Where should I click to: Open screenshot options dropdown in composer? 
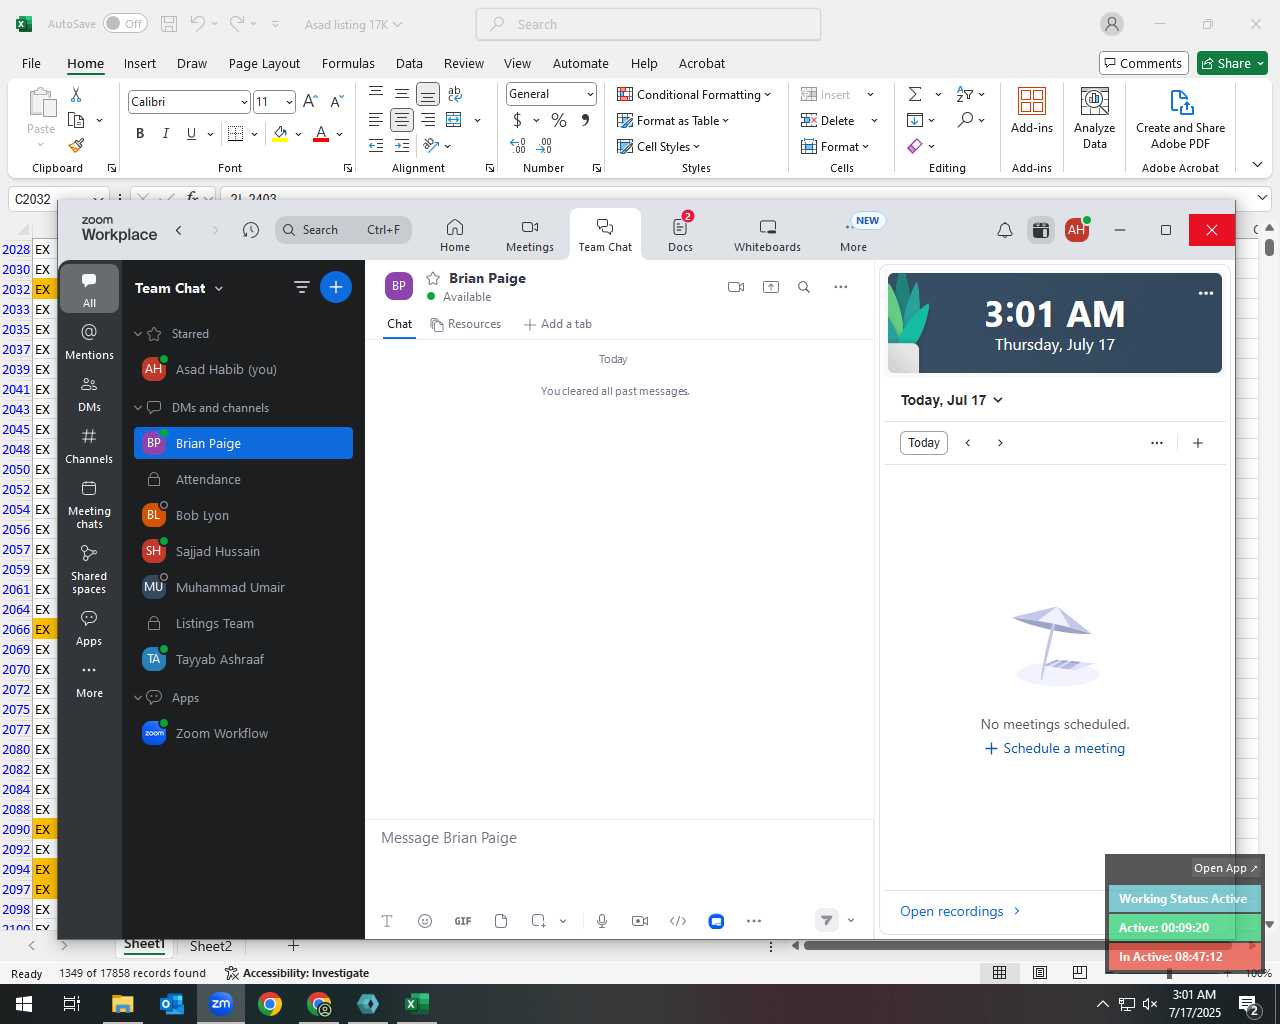563,921
